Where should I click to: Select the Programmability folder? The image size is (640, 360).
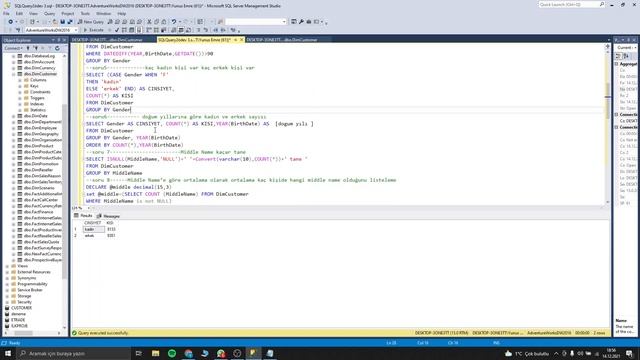click(x=32, y=284)
